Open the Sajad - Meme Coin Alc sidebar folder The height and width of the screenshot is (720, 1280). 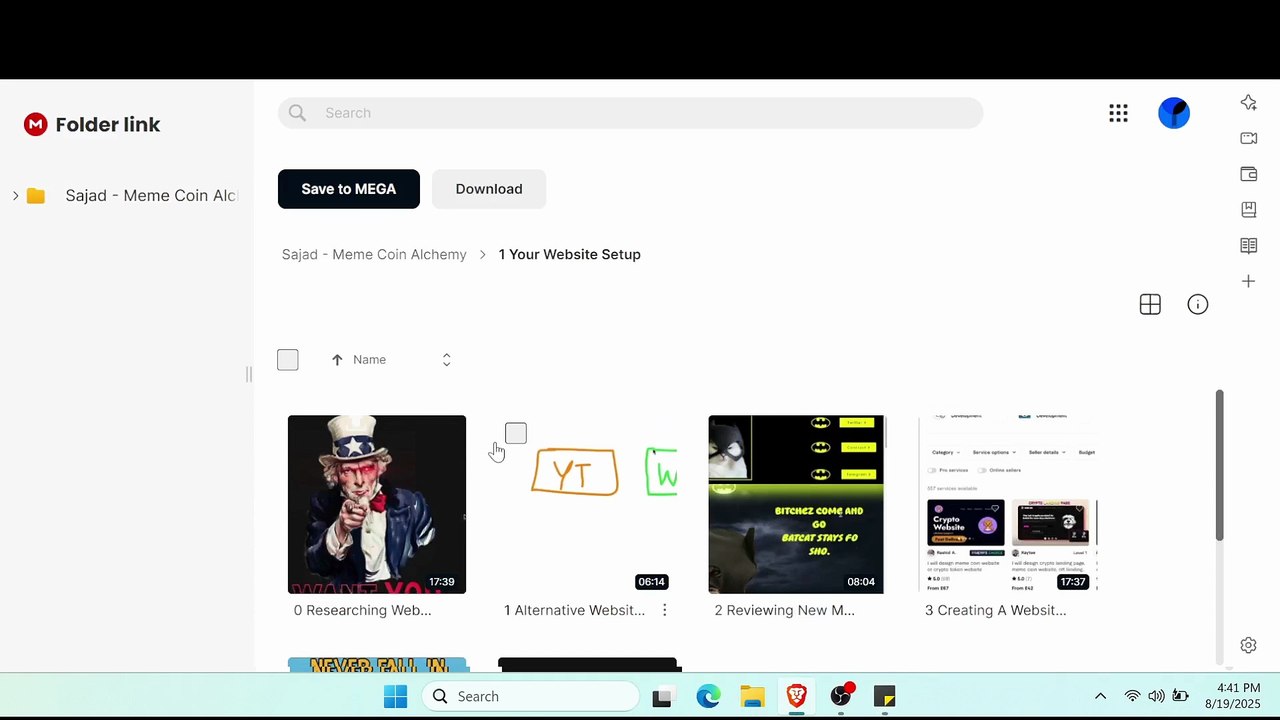(150, 196)
